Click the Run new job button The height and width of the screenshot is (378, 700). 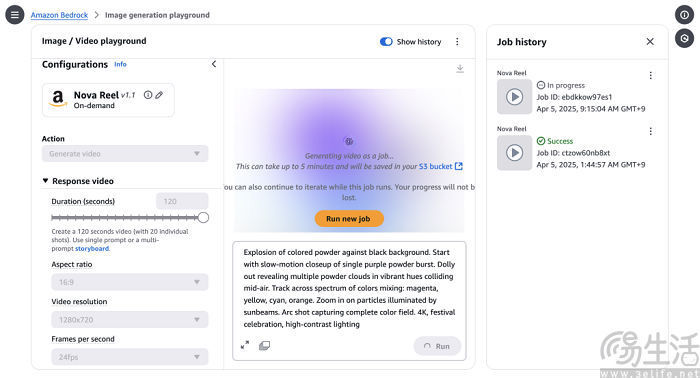[348, 219]
